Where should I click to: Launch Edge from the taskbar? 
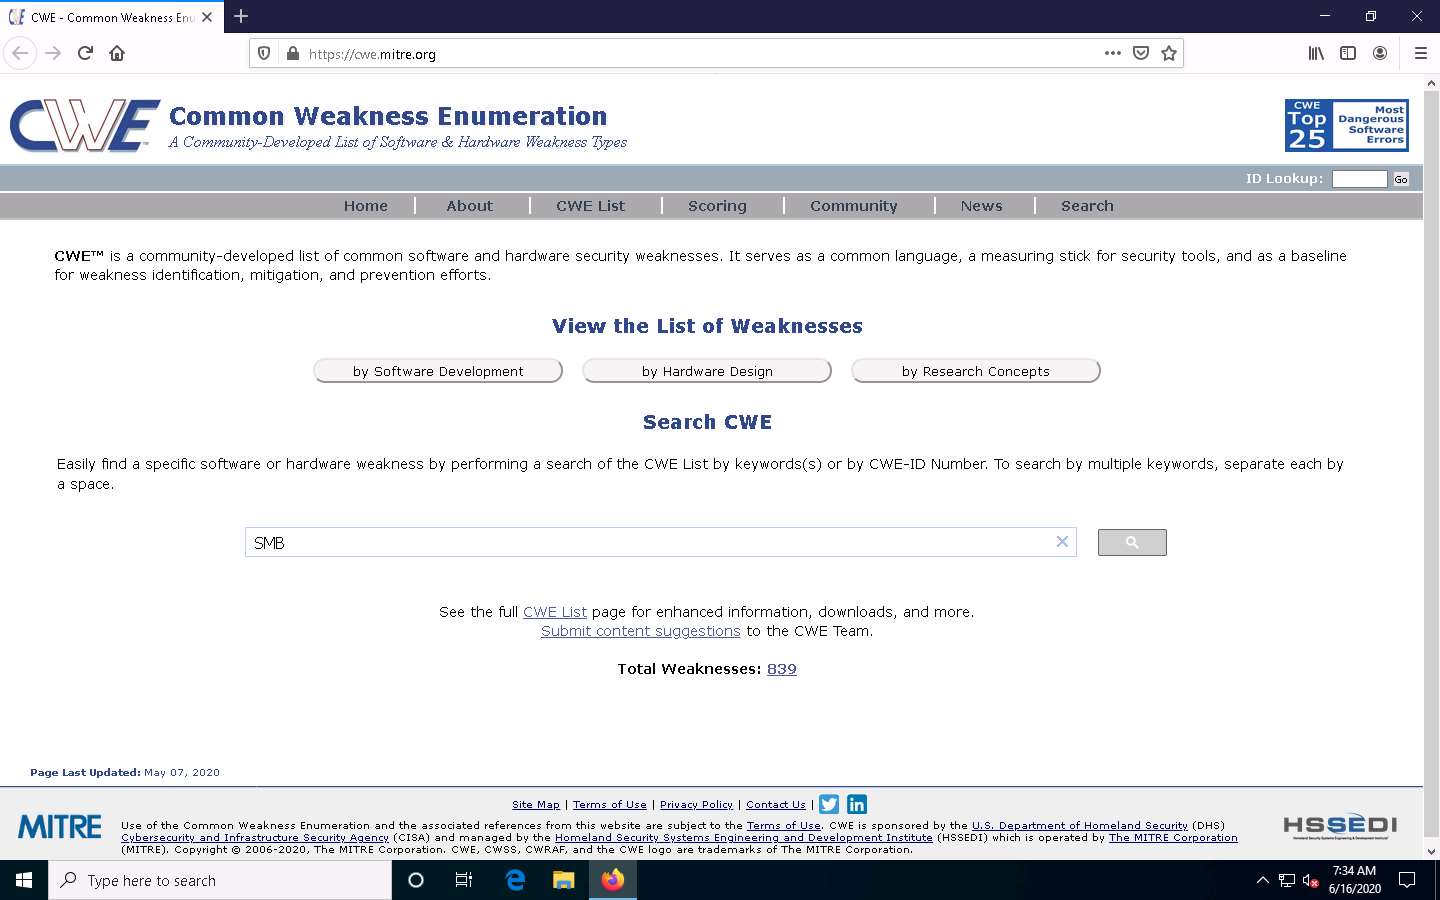515,880
